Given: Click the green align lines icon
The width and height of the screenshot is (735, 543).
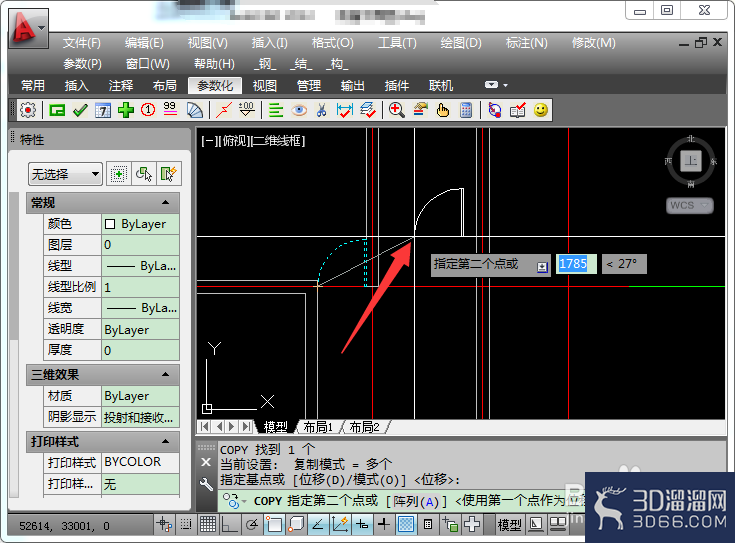Looking at the screenshot, I should [276, 111].
